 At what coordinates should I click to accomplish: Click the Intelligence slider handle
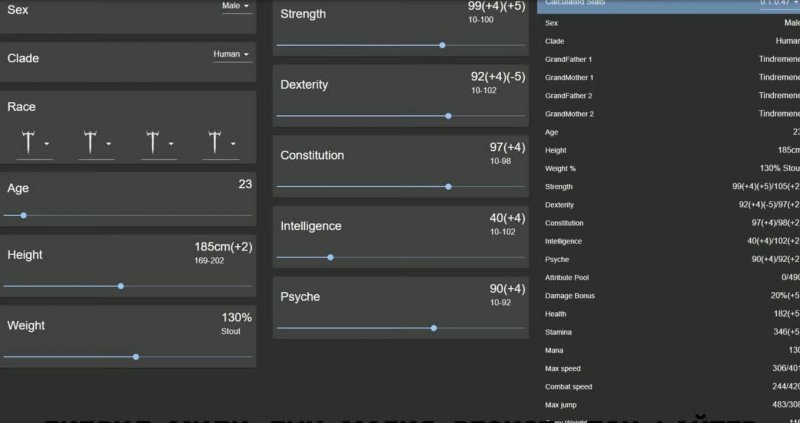click(330, 257)
